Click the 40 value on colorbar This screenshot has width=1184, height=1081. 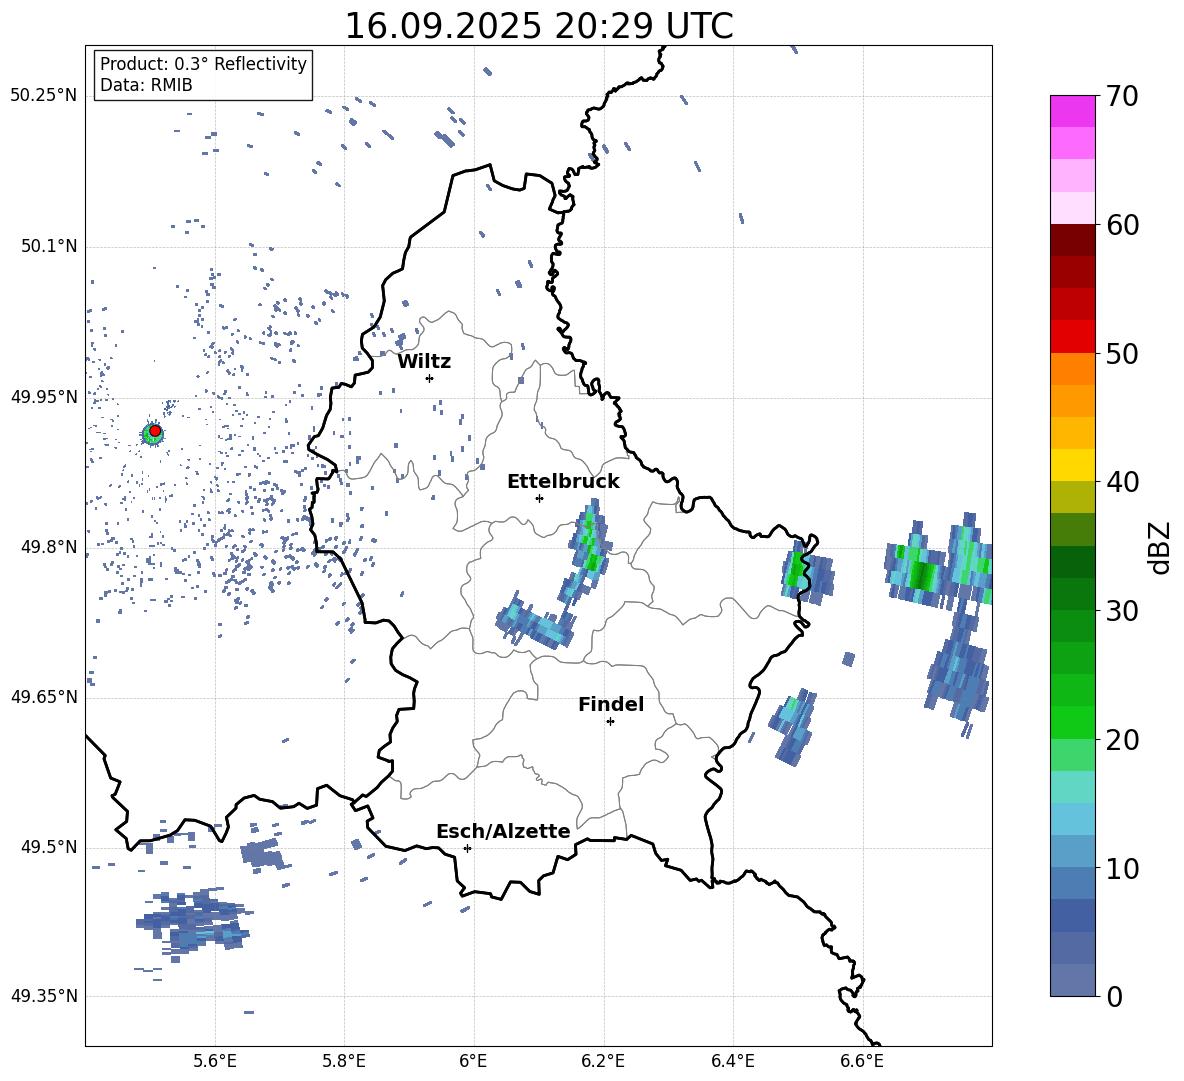(1122, 482)
